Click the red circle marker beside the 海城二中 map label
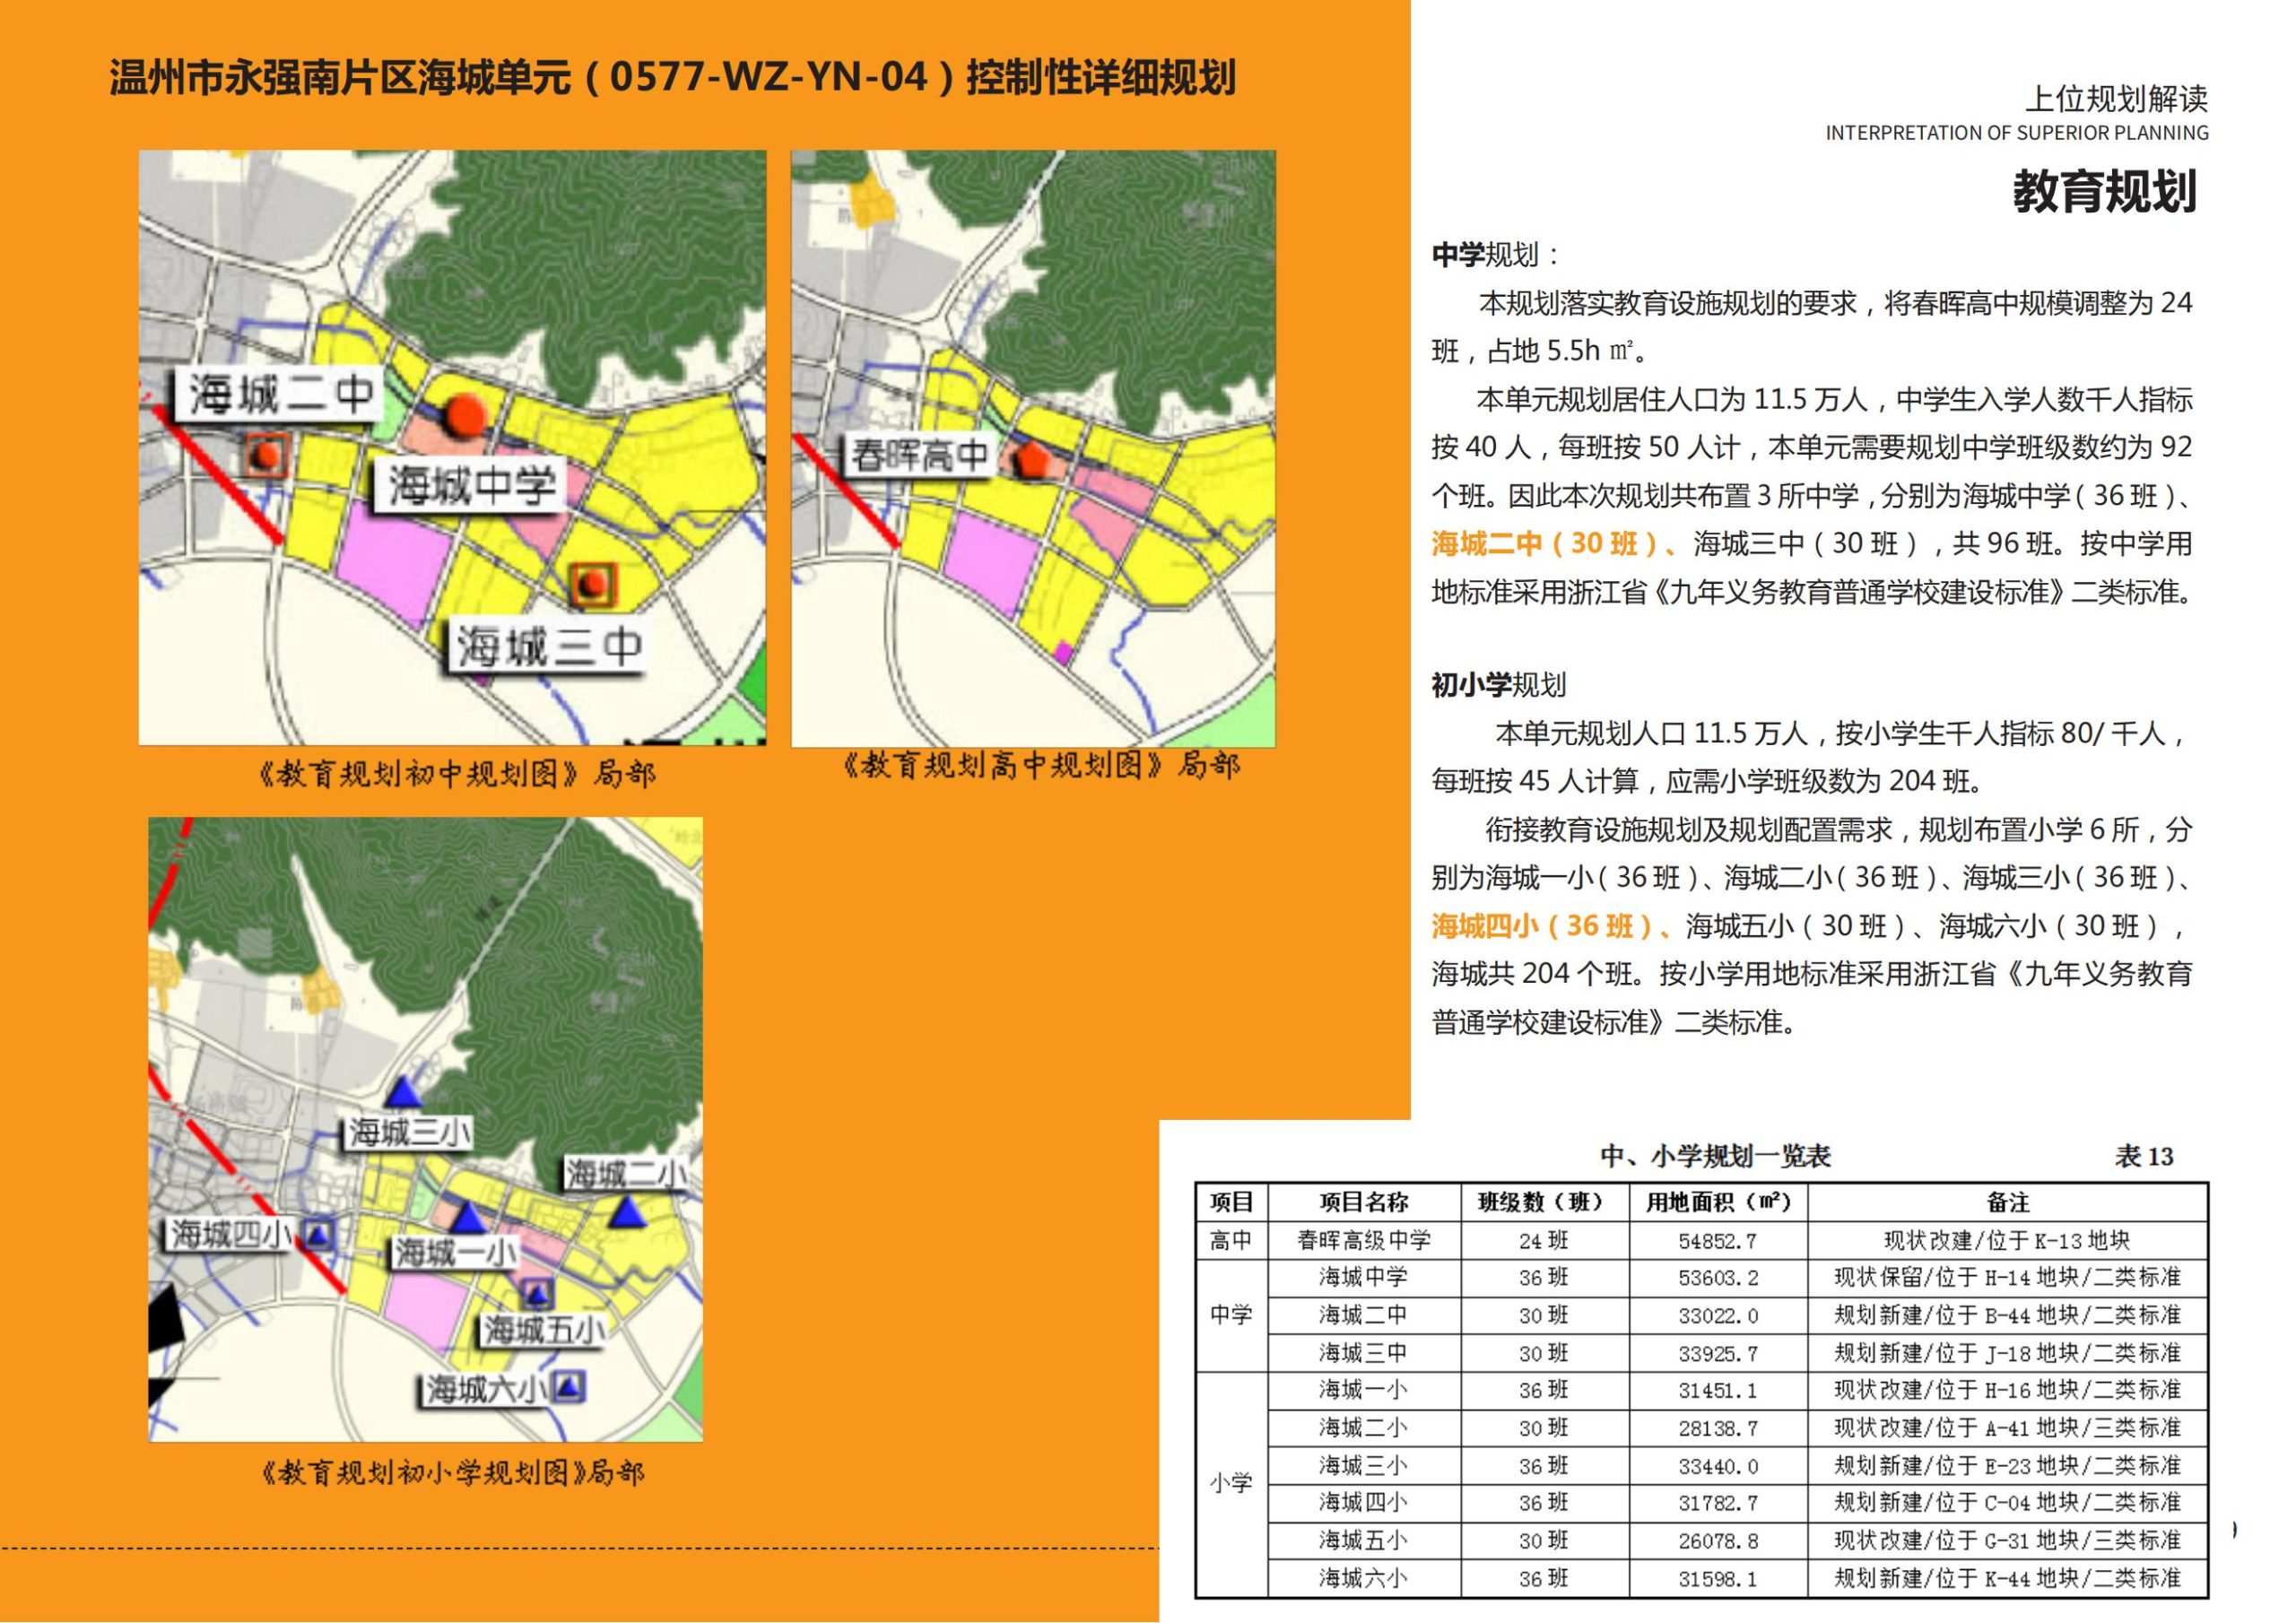 tap(267, 456)
